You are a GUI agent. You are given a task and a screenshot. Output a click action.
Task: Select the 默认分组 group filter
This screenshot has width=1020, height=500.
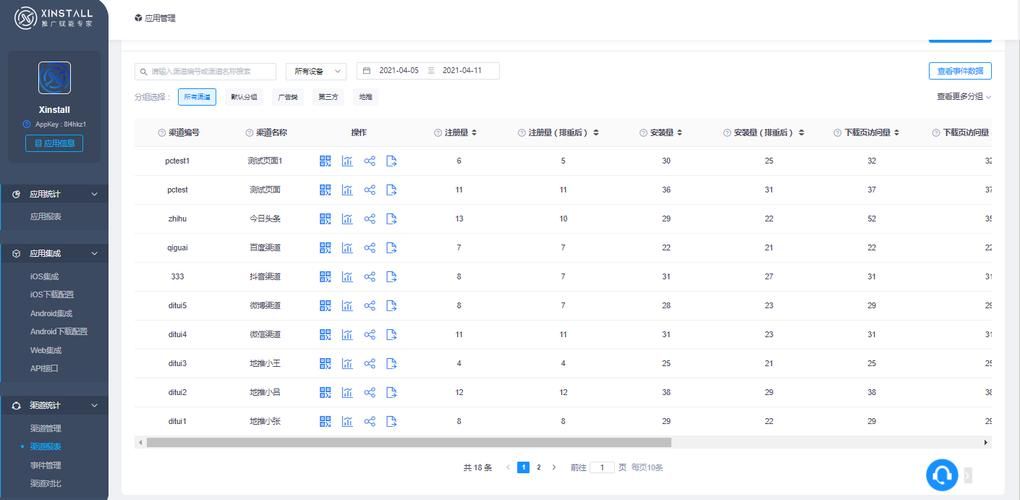click(243, 97)
